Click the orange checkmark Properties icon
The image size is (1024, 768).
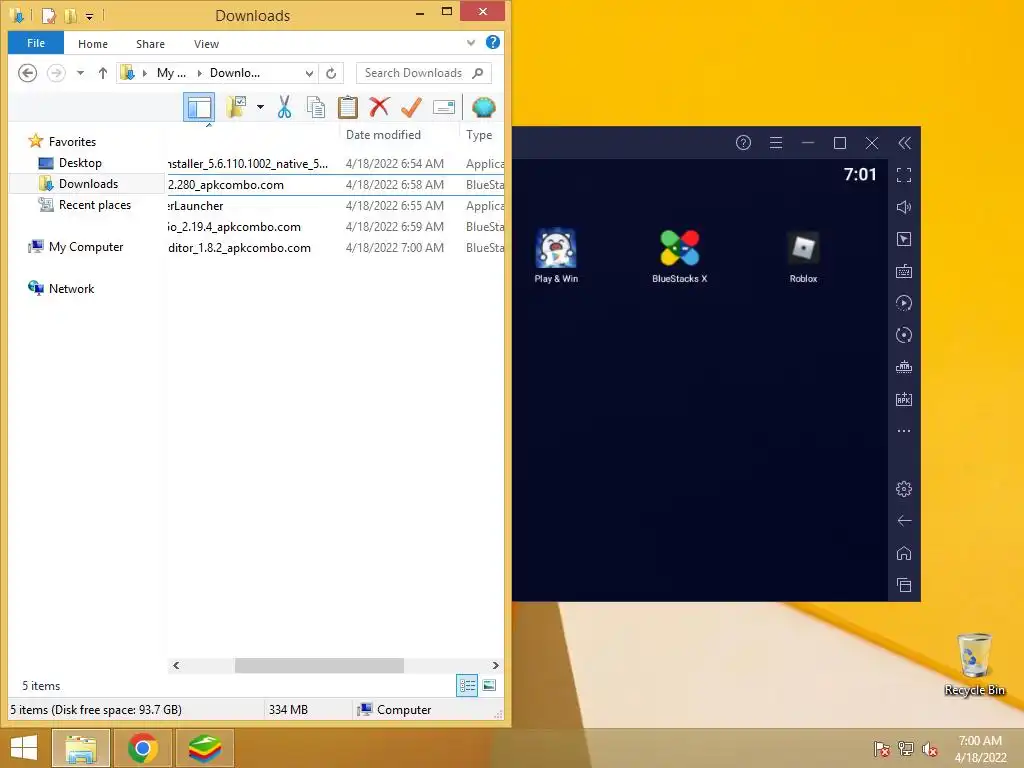coord(411,107)
